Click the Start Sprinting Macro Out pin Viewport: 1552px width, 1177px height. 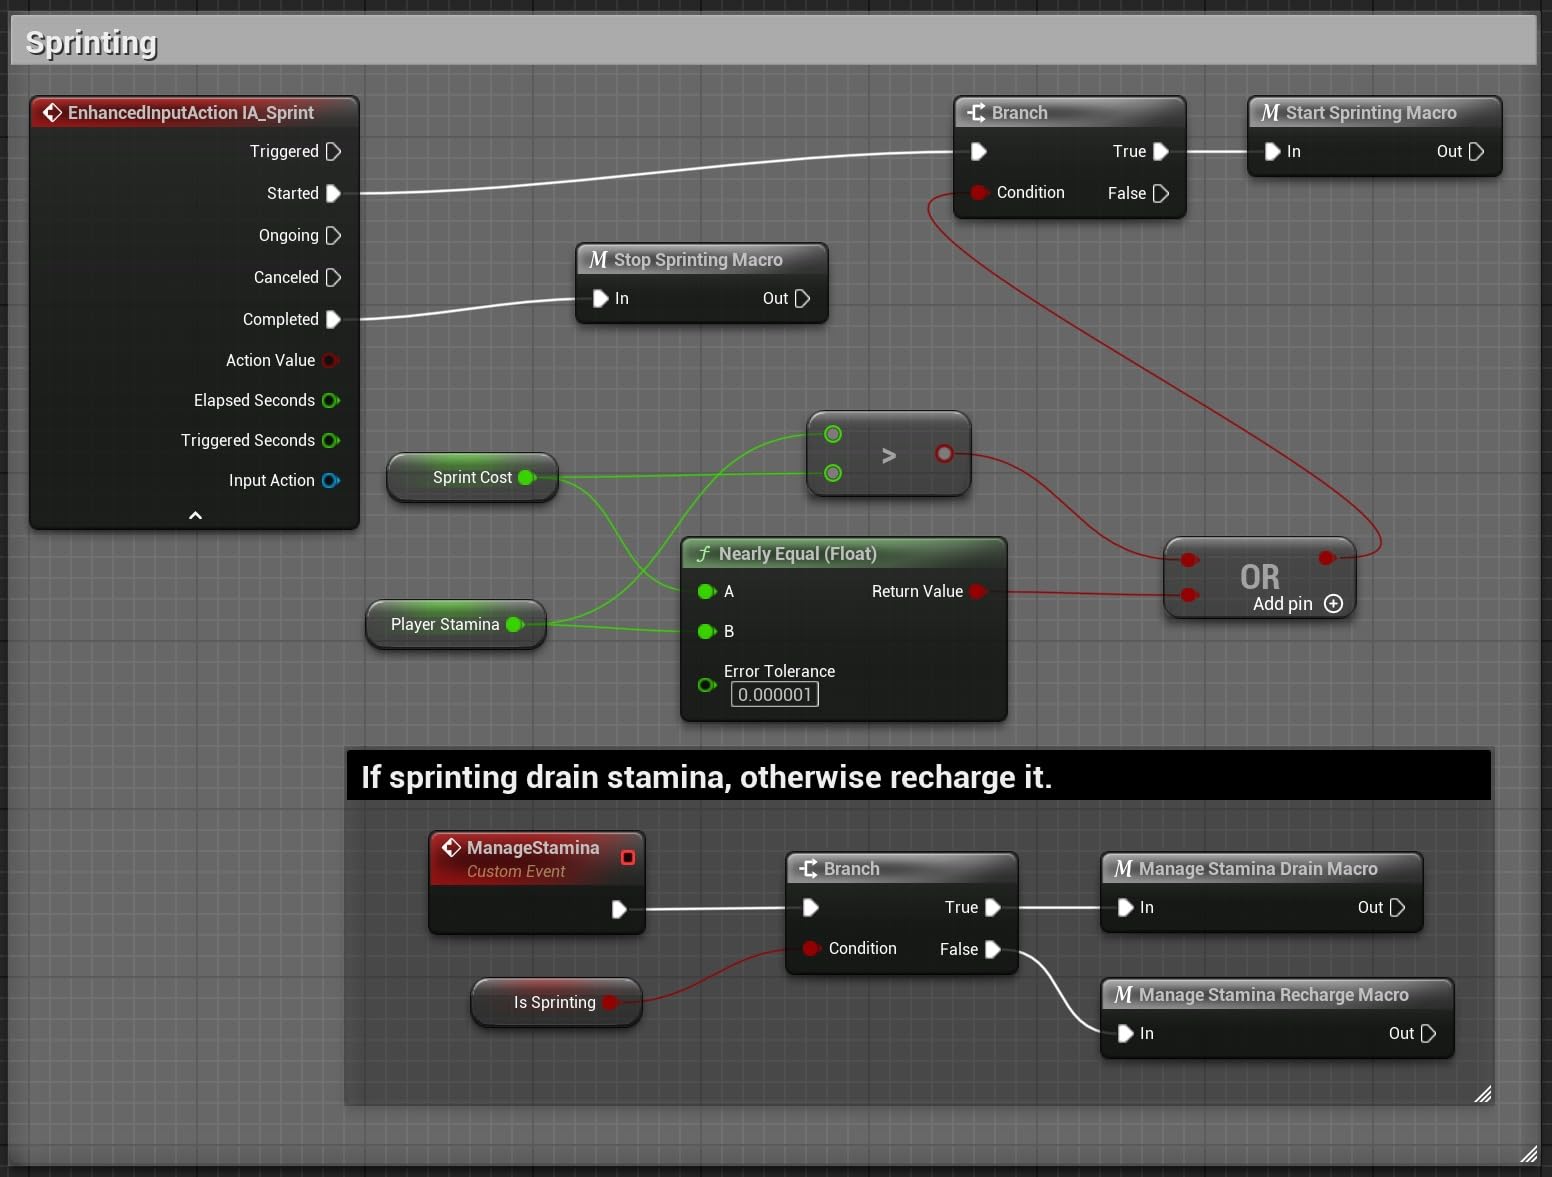(1476, 151)
